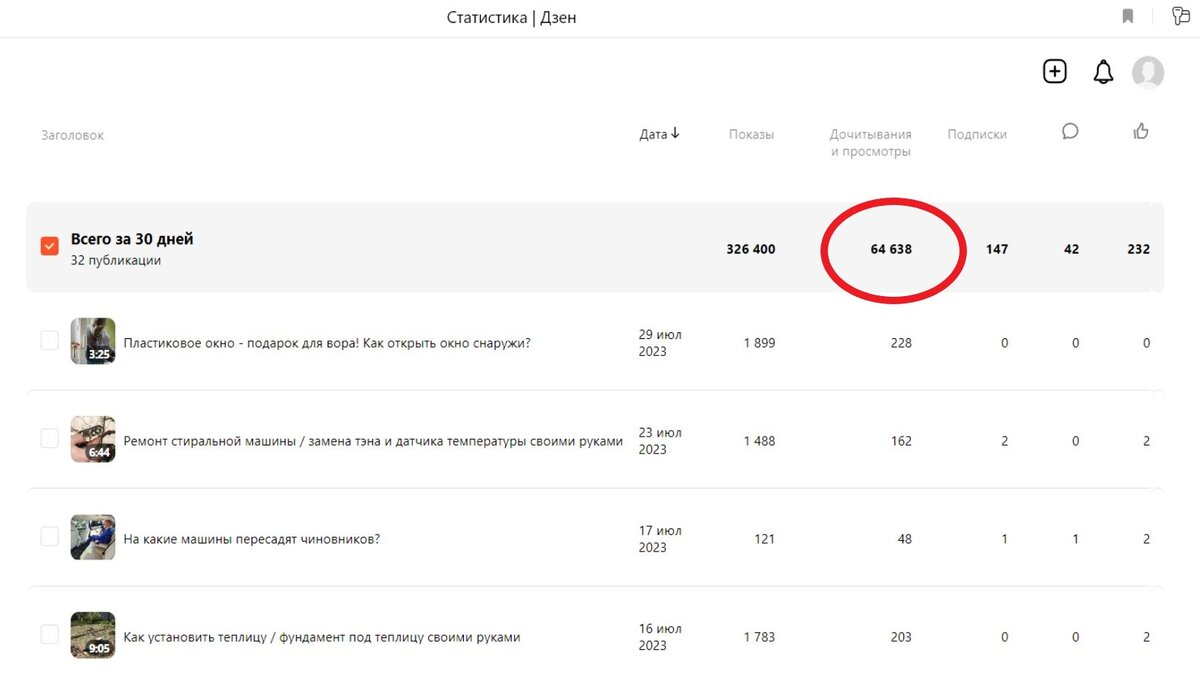1200x675 pixels.
Task: Click the tab collections icon in top-right corner
Action: (1179, 16)
